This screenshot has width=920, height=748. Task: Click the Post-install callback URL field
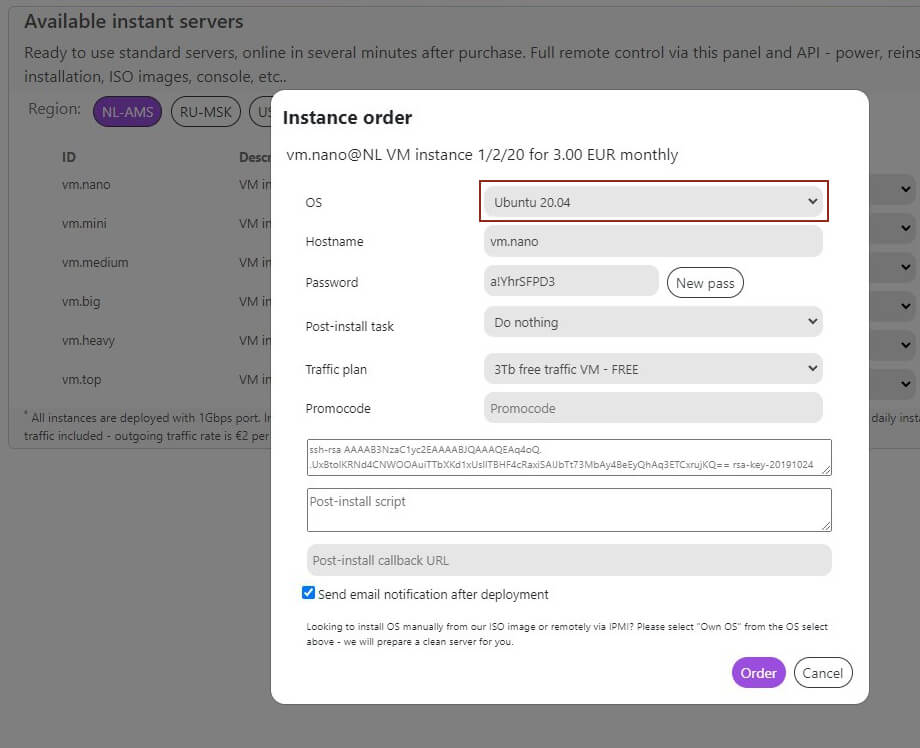pyautogui.click(x=569, y=560)
